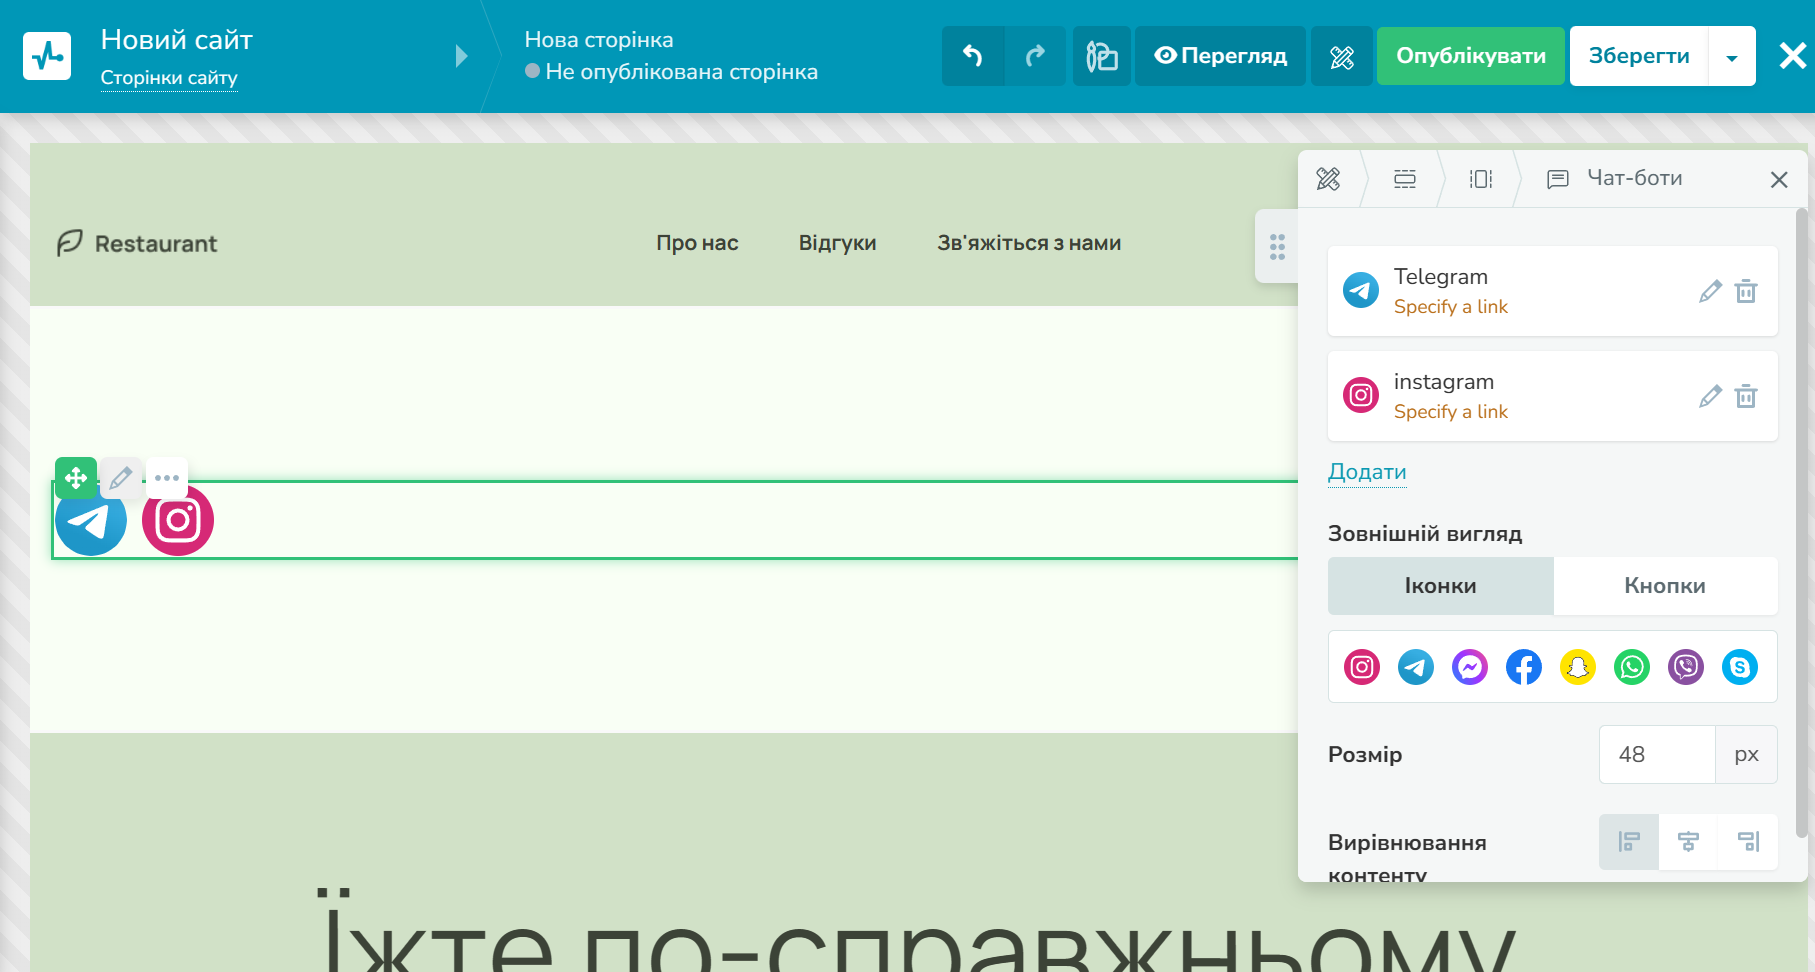Expand the pages arrow next to site name
1815x972 pixels.
point(461,56)
